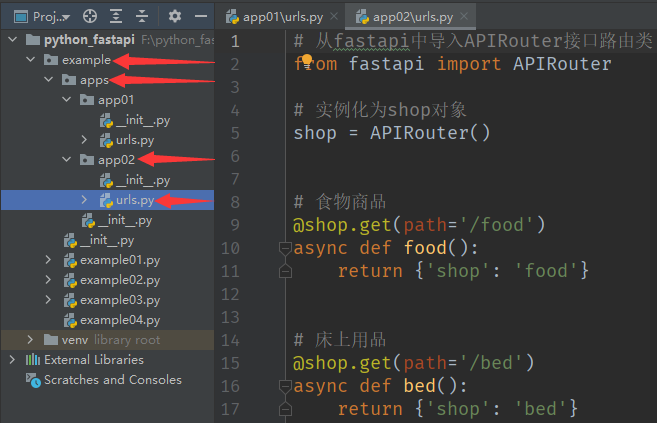The image size is (657, 423).
Task: Collapse the app01 folder
Action: point(67,100)
